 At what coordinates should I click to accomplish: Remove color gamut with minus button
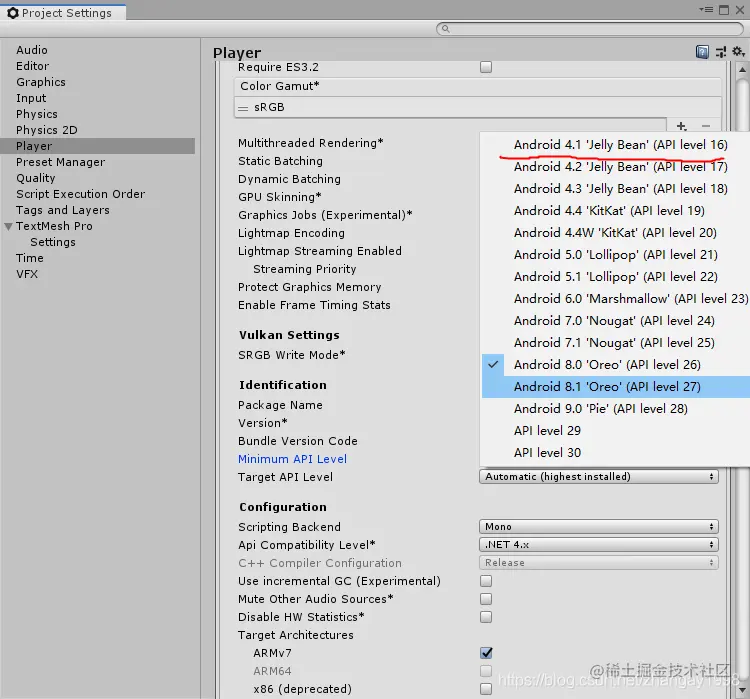pyautogui.click(x=706, y=126)
